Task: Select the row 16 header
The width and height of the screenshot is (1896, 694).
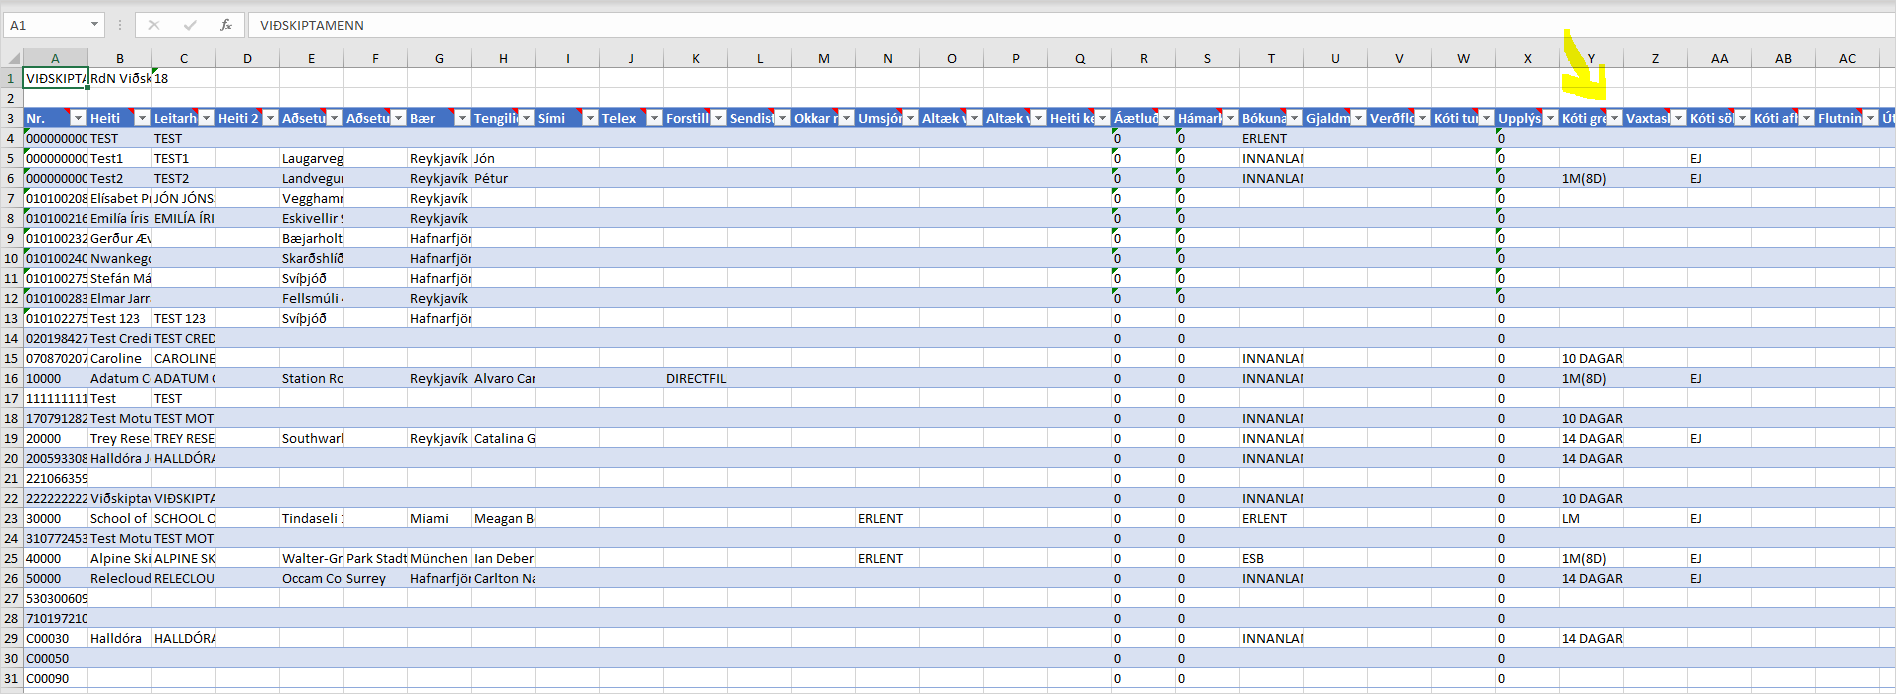Action: [11, 378]
